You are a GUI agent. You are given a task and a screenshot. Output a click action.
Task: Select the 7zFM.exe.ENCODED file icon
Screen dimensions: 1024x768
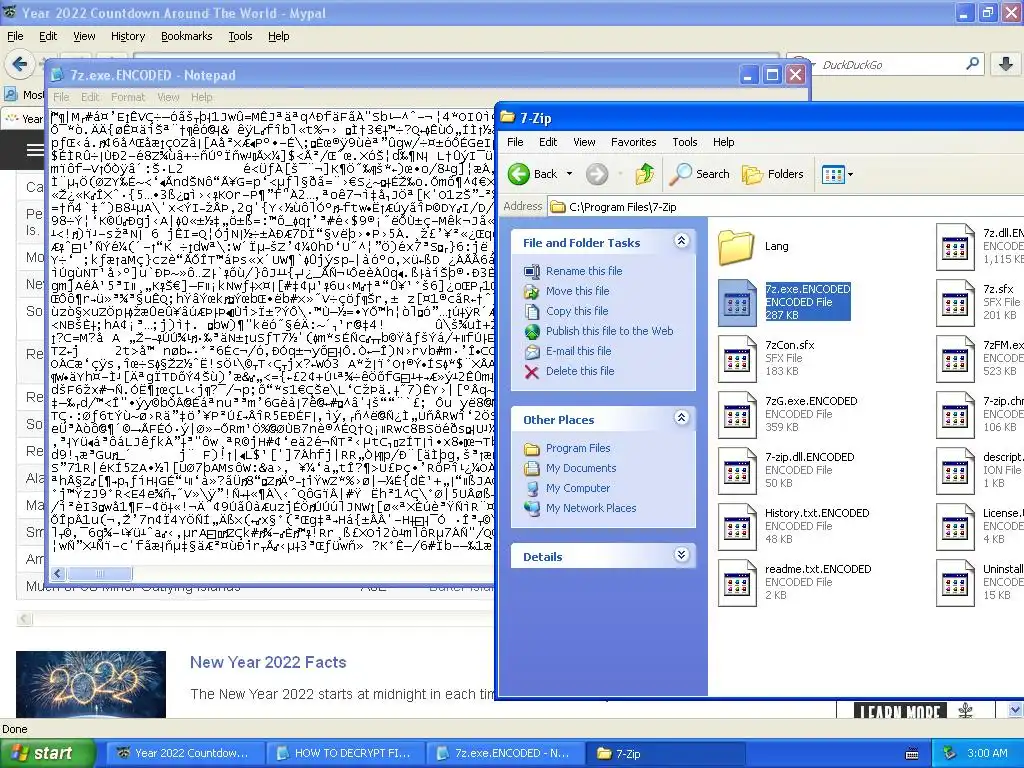955,359
